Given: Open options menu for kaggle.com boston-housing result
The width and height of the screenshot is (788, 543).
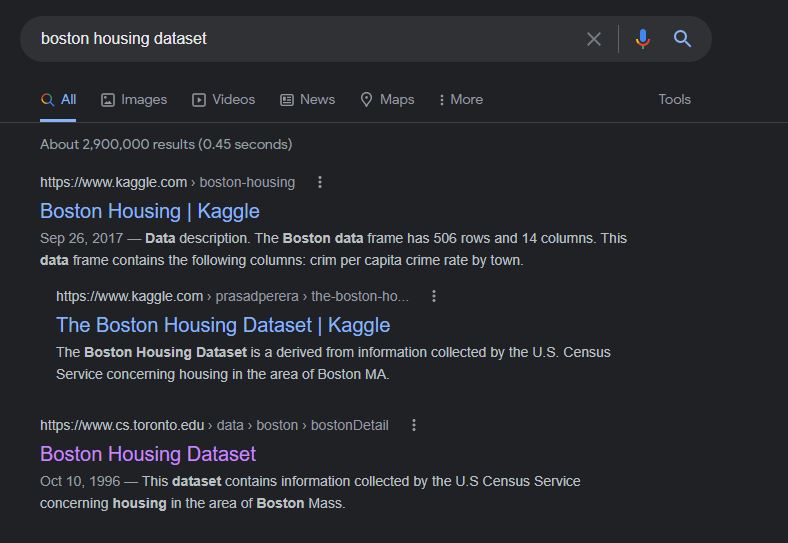Looking at the screenshot, I should [x=320, y=182].
